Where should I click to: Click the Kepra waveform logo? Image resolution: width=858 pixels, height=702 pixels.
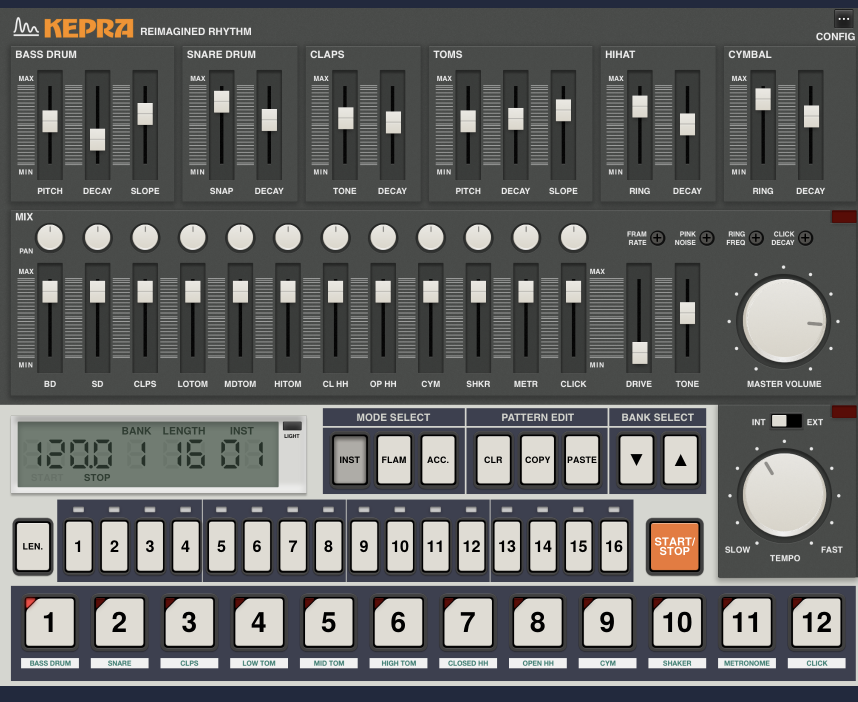point(26,26)
